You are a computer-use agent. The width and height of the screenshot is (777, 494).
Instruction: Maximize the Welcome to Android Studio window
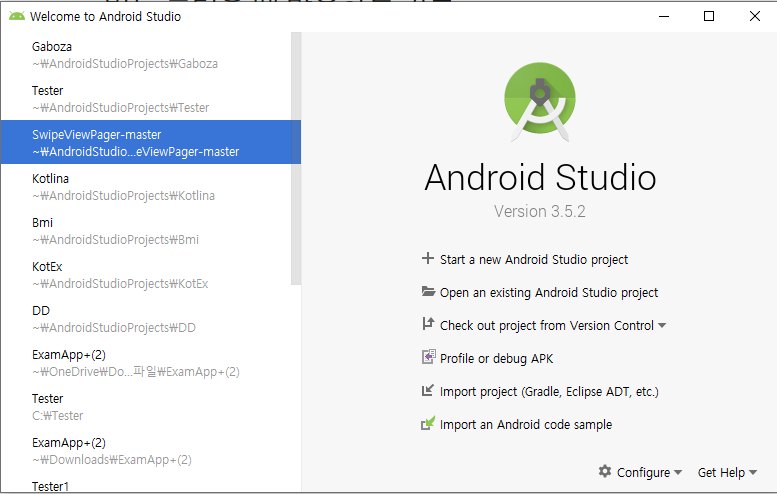(x=709, y=16)
